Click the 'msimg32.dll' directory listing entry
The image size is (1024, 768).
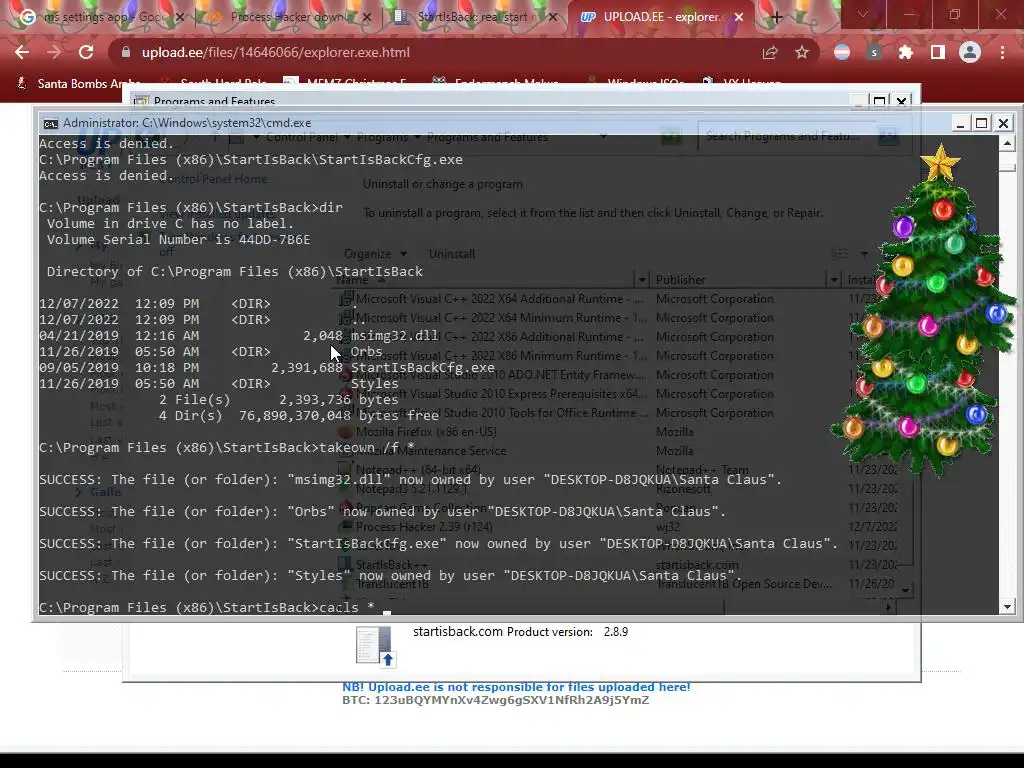pyautogui.click(x=394, y=336)
